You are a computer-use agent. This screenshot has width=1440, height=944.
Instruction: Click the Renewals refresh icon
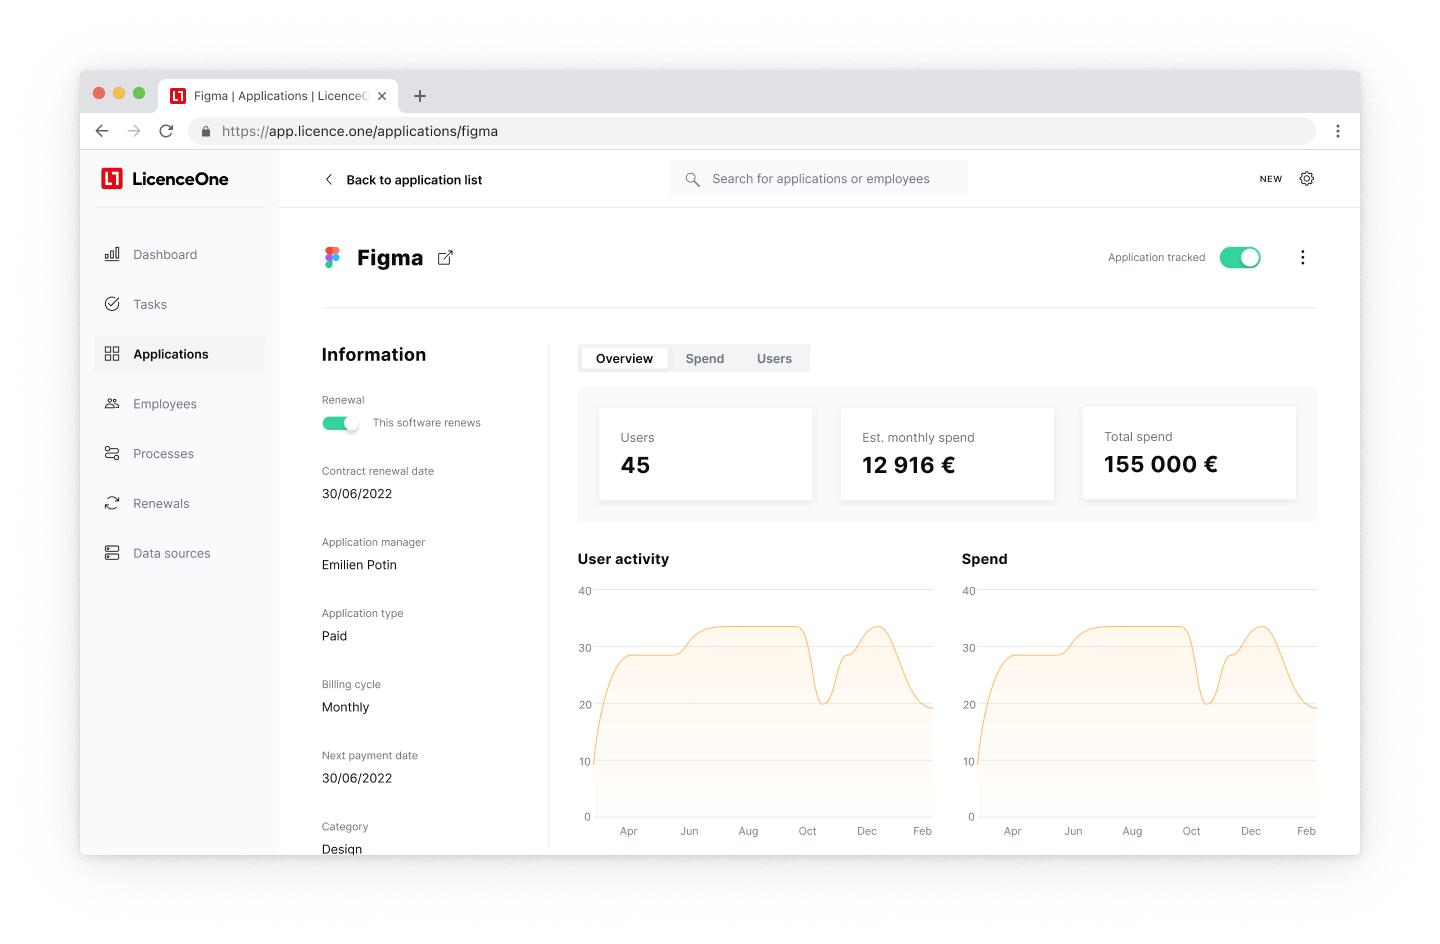tap(112, 504)
